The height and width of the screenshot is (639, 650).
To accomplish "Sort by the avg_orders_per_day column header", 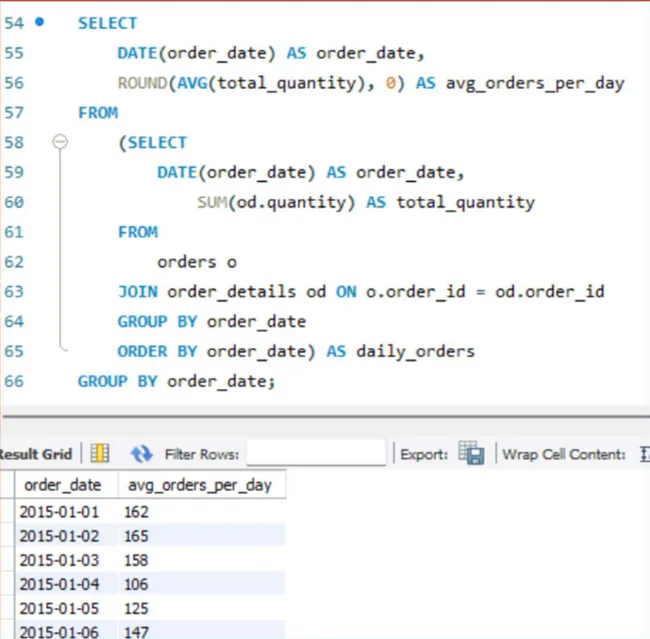I will 200,485.
